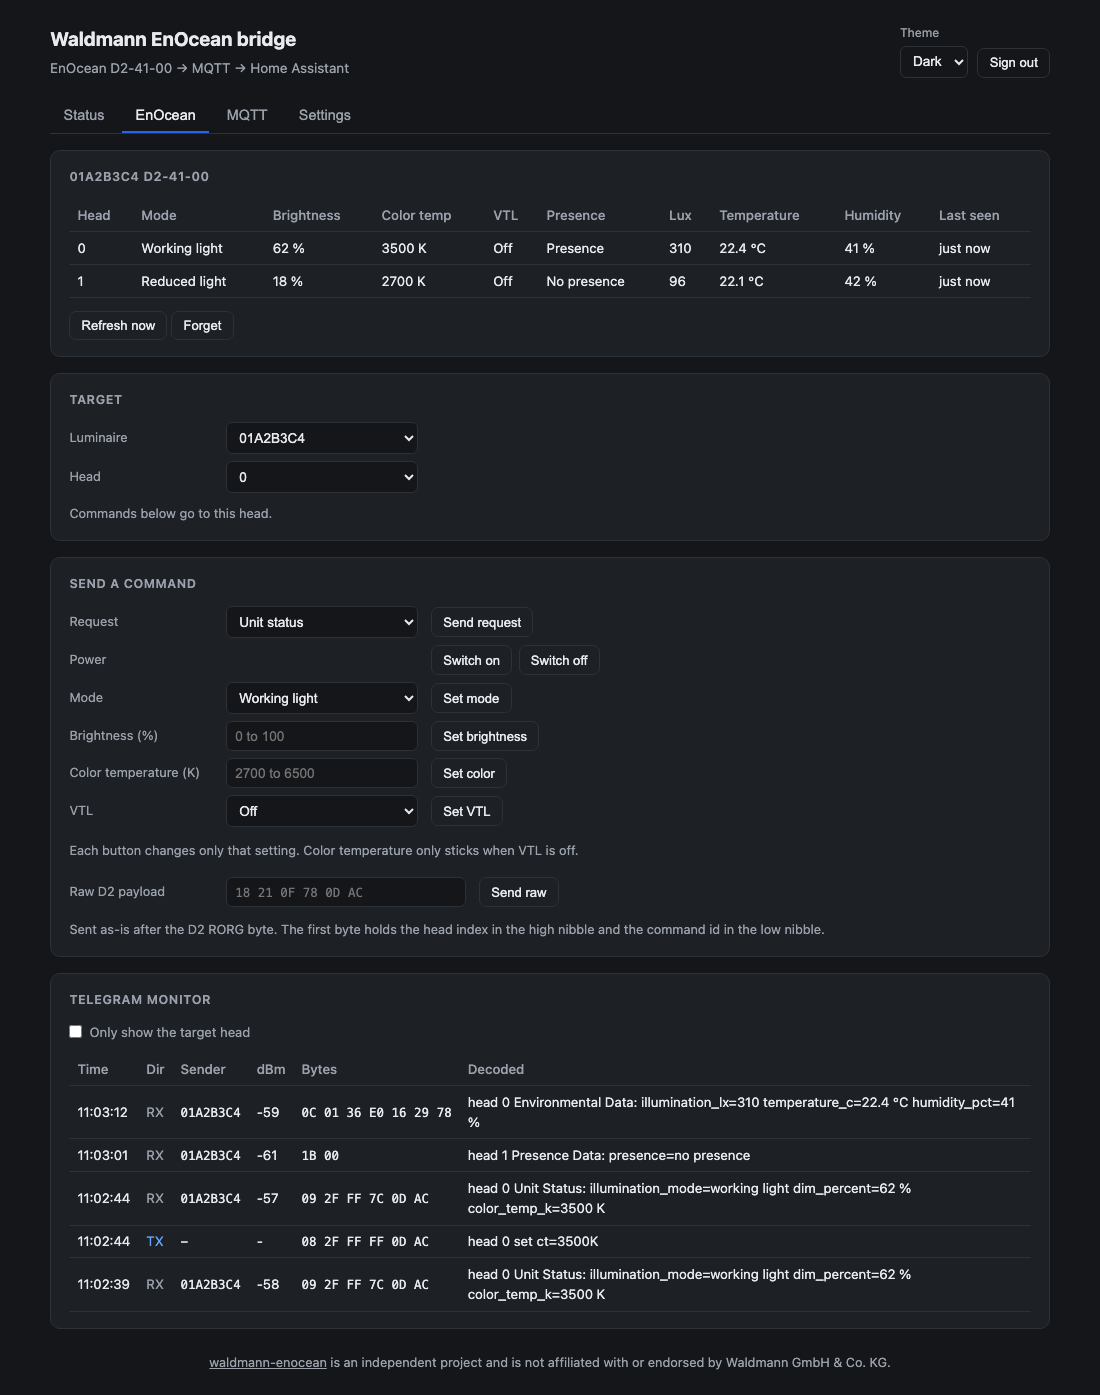Click the 01A2B3C4 D2-41-00 card heading
Image resolution: width=1100 pixels, height=1395 pixels.
pyautogui.click(x=139, y=176)
